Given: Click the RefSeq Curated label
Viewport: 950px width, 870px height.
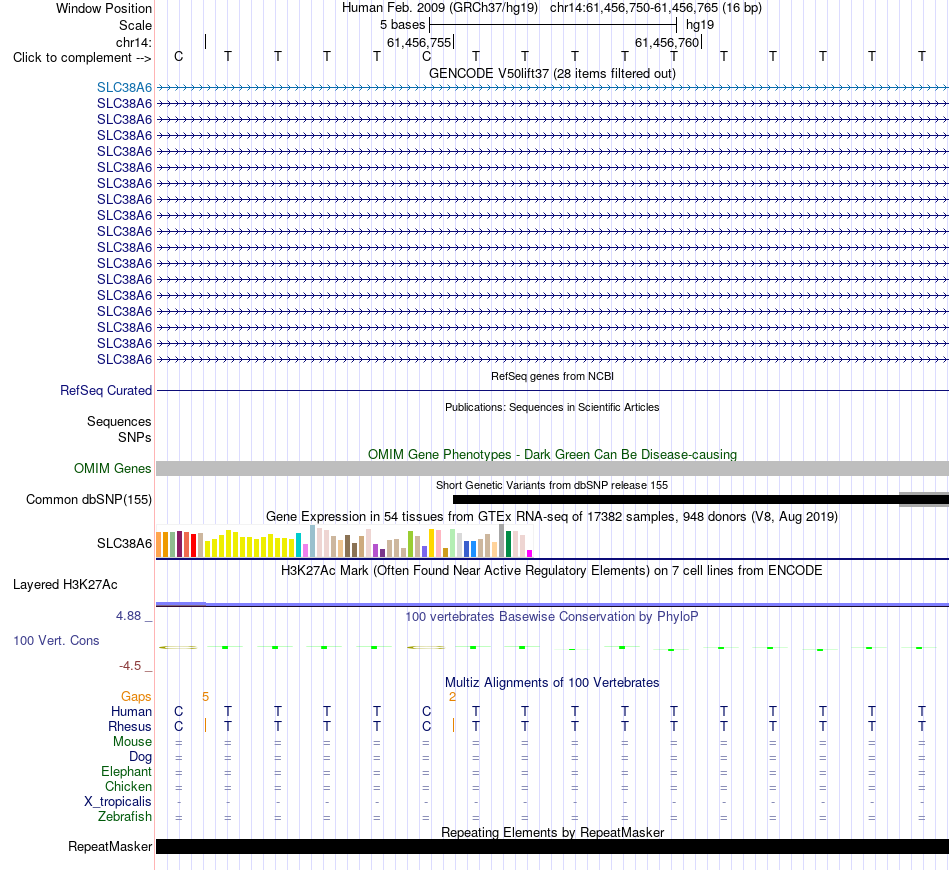Looking at the screenshot, I should point(106,390).
